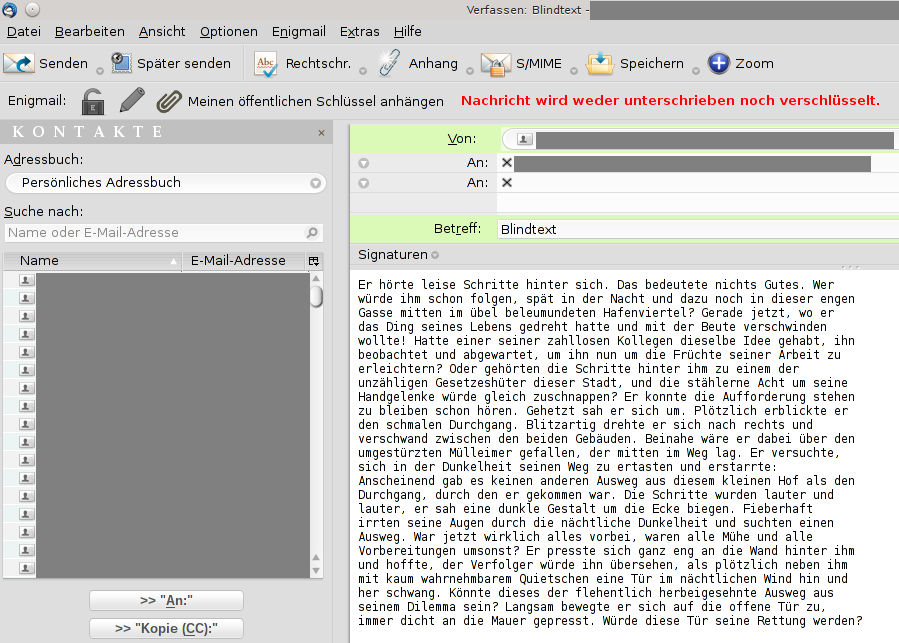Screen dimensions: 899x643
Task: Open the Optionen menu
Action: [228, 32]
